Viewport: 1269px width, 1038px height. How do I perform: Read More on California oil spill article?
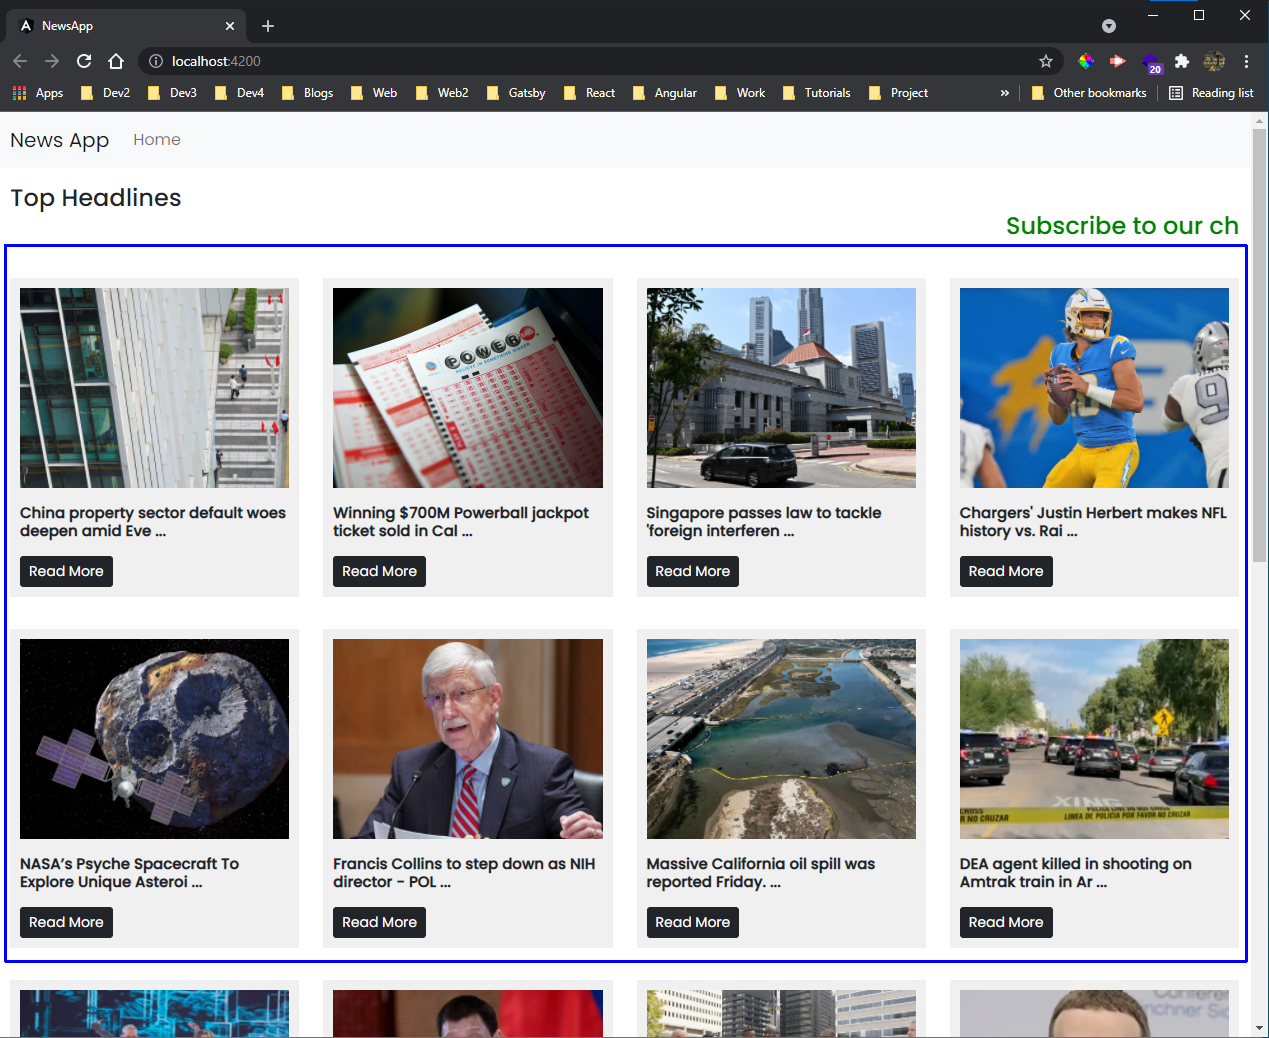pos(692,922)
